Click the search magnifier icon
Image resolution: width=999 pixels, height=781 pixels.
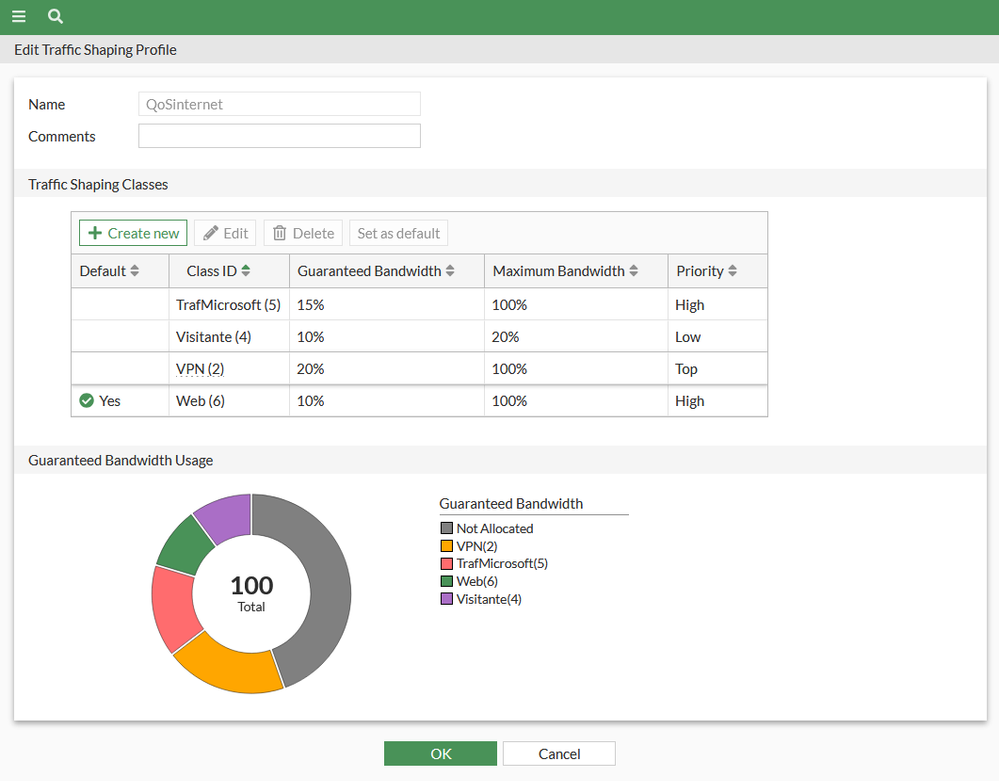[56, 17]
